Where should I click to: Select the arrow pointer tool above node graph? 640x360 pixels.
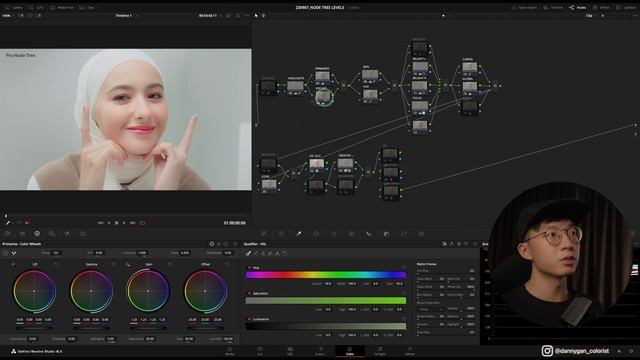256,16
